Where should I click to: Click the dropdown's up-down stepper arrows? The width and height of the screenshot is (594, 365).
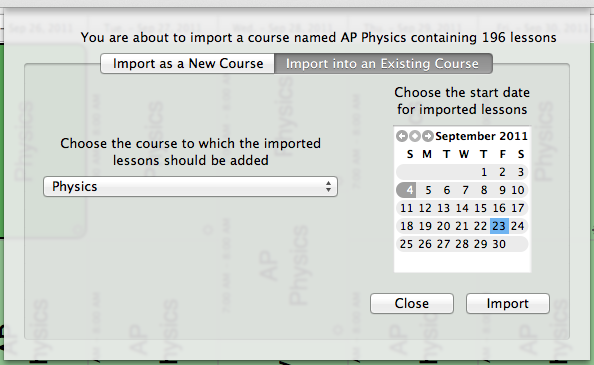(x=328, y=186)
